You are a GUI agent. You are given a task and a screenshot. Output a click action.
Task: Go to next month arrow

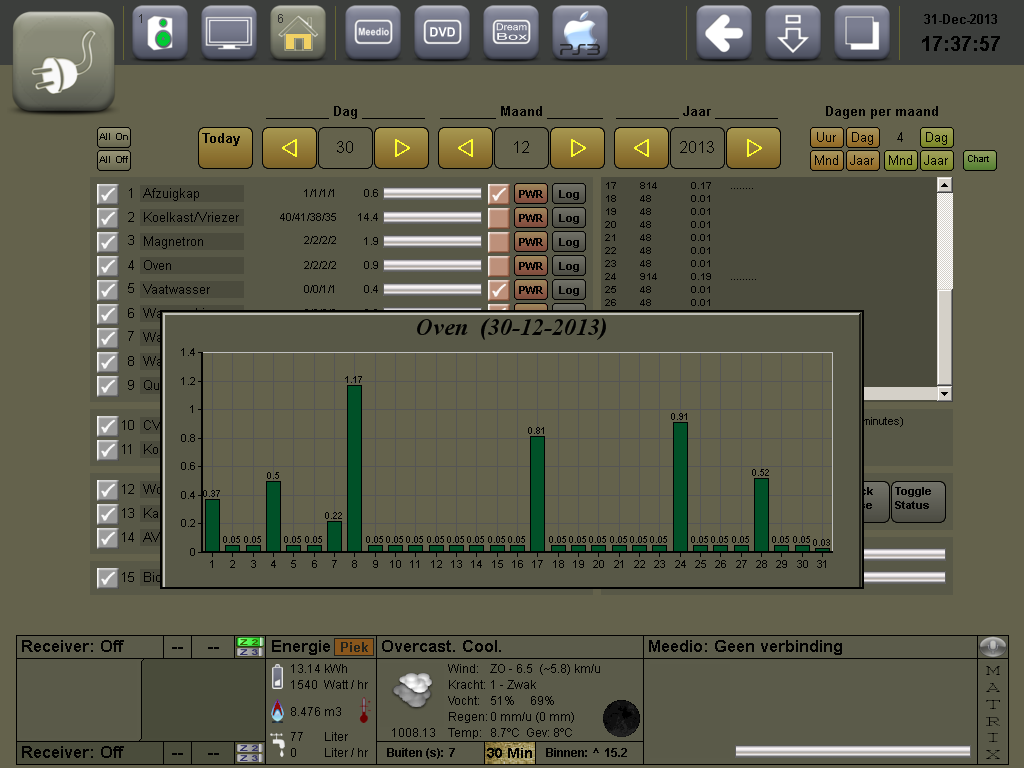tap(577, 148)
